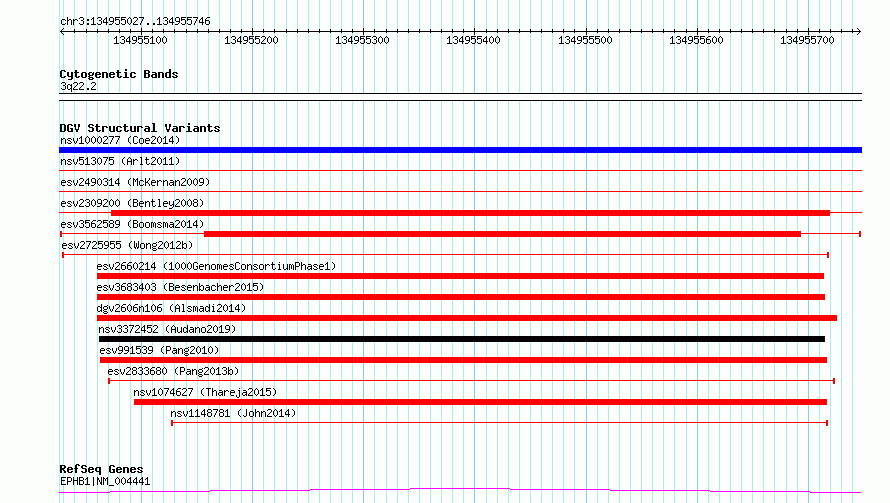Click ruler position 134955400
Viewport: 890px width, 503px height.
coord(473,40)
